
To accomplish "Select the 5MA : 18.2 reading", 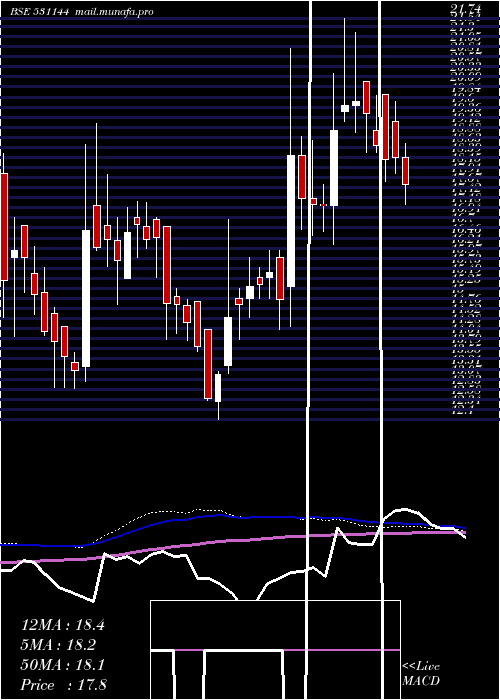I will point(58,645).
